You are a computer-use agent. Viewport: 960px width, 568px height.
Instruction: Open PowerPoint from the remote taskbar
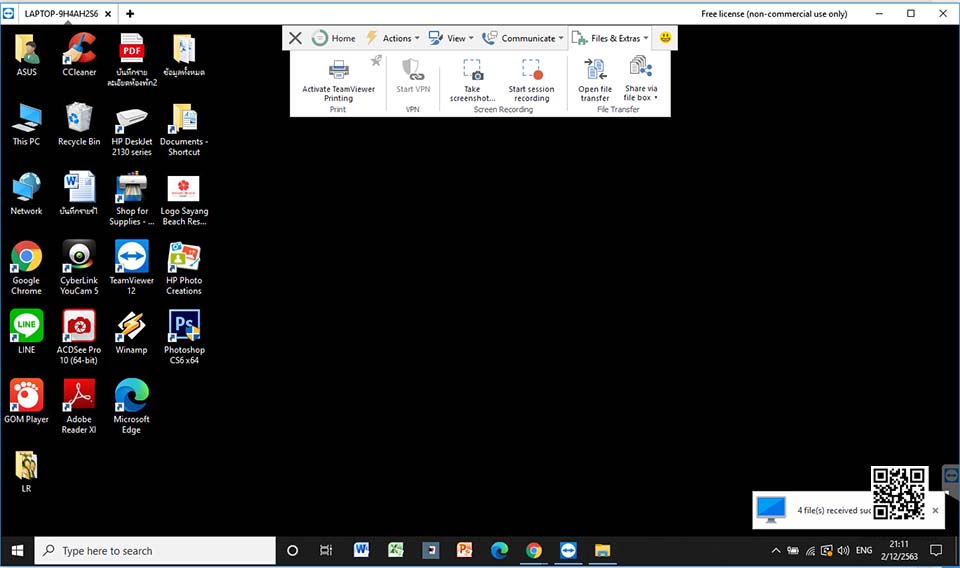tap(465, 551)
